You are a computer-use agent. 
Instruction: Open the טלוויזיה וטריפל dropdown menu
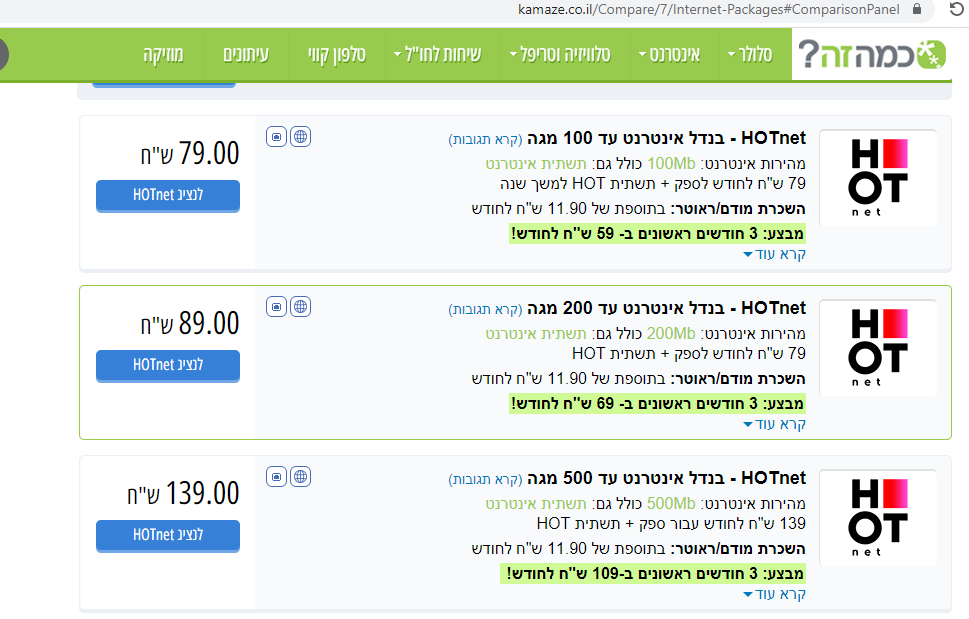coord(560,54)
